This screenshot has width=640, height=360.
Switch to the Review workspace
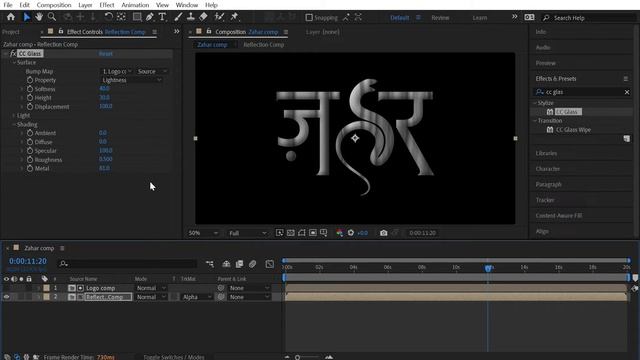pyautogui.click(x=440, y=18)
